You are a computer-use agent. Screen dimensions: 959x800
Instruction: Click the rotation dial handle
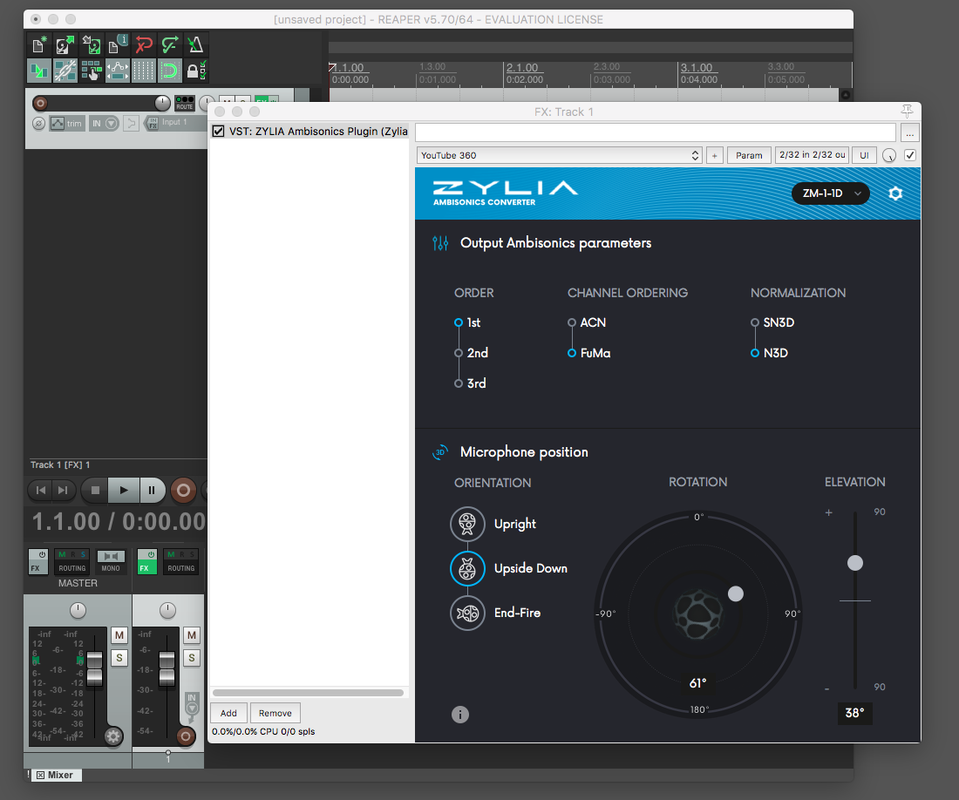click(x=736, y=593)
